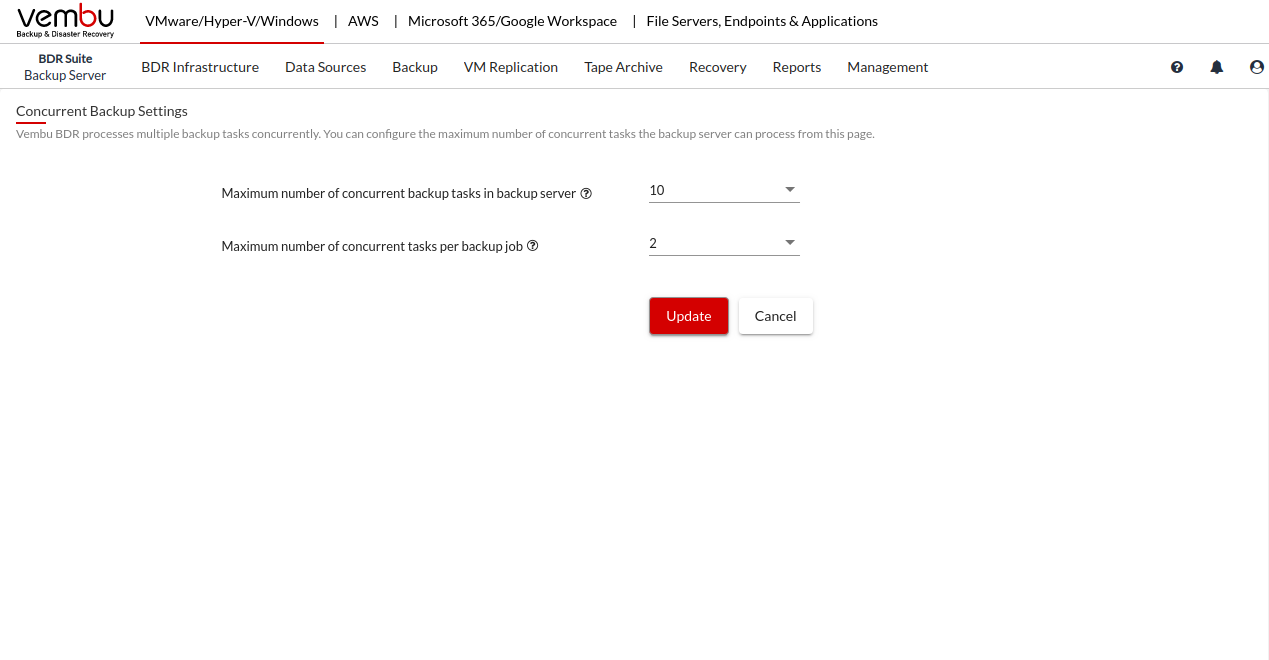Open the Recovery menu
Viewport: 1269px width, 660px height.
point(717,67)
